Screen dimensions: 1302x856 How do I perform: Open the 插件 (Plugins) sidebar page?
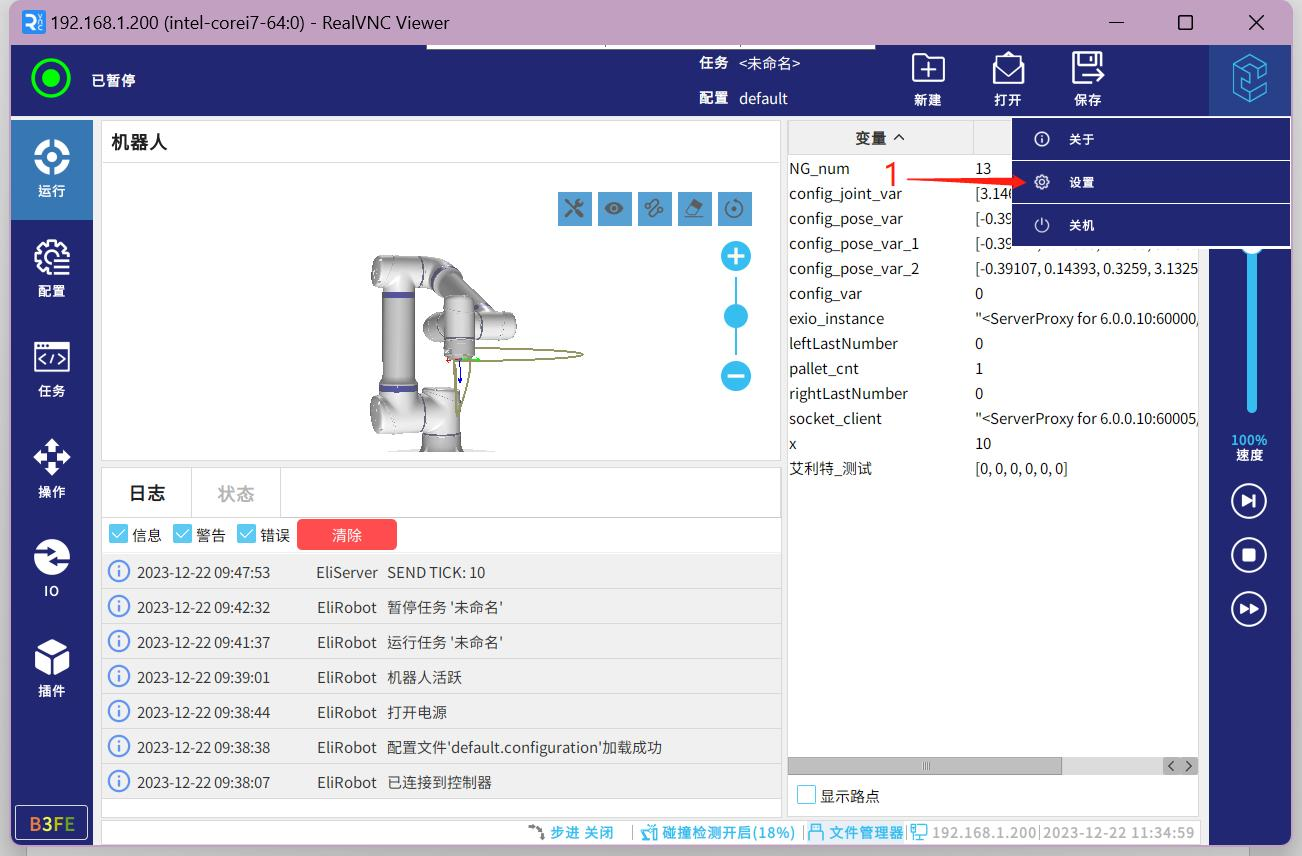point(52,668)
